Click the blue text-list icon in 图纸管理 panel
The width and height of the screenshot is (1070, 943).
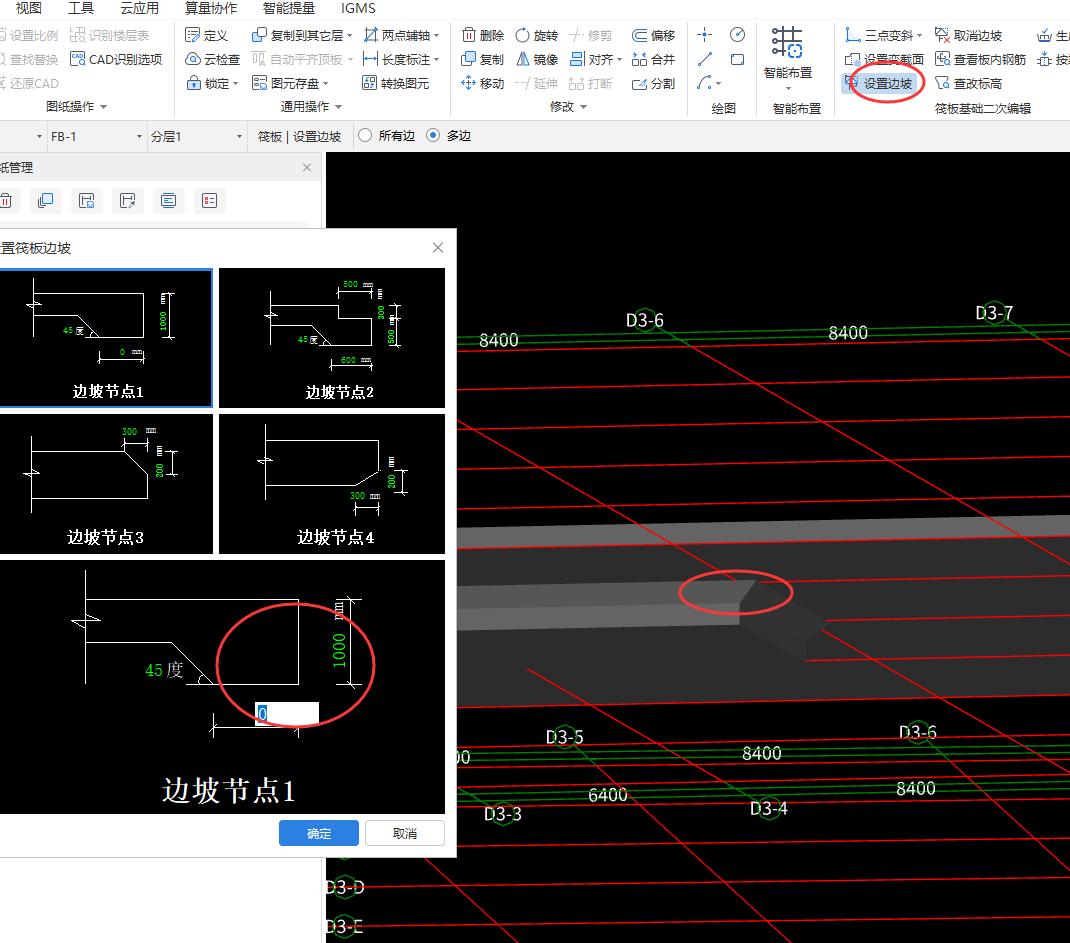(169, 201)
